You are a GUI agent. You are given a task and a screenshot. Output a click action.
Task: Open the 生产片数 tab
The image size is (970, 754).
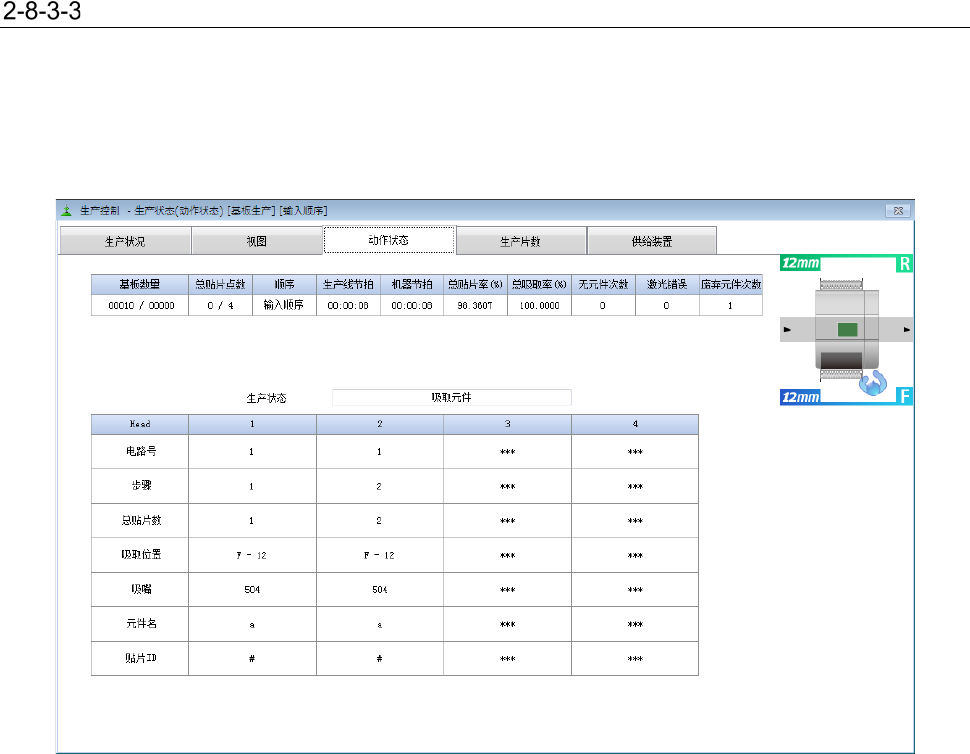pyautogui.click(x=521, y=241)
